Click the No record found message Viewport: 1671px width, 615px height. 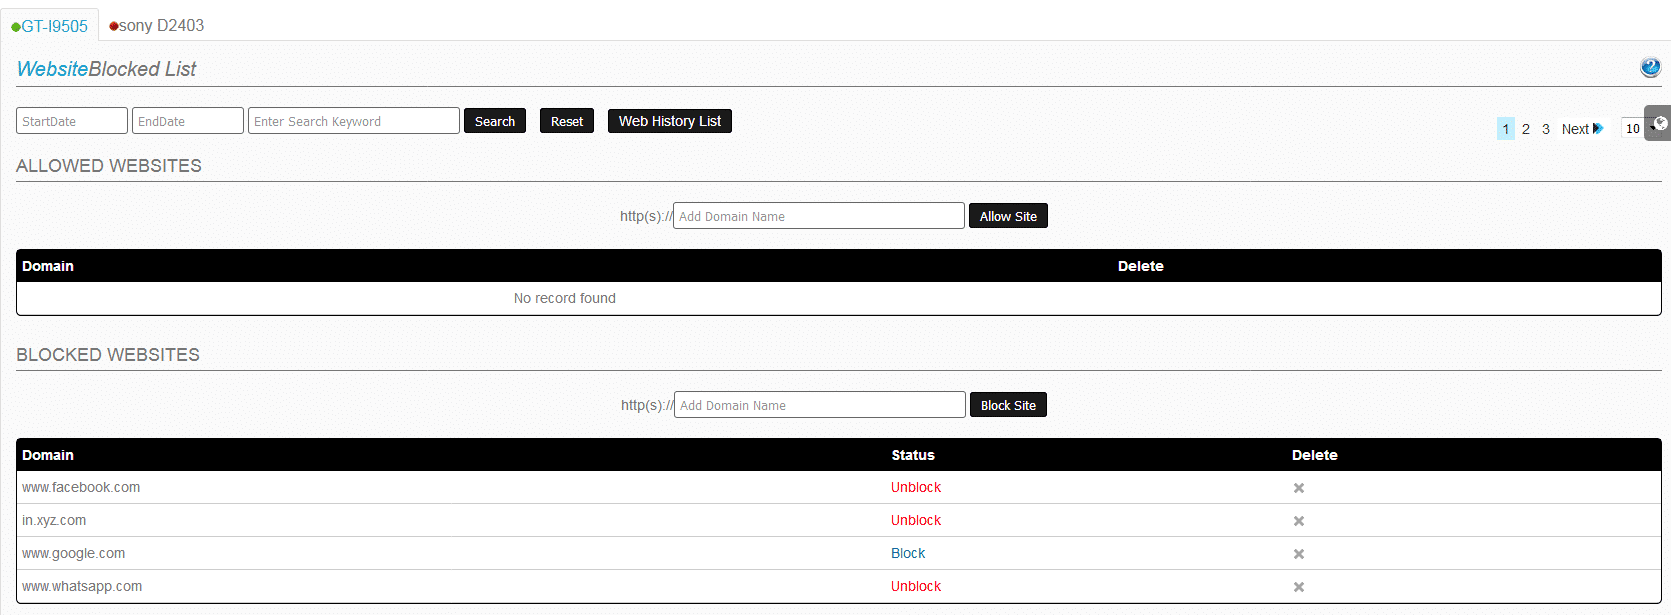565,298
